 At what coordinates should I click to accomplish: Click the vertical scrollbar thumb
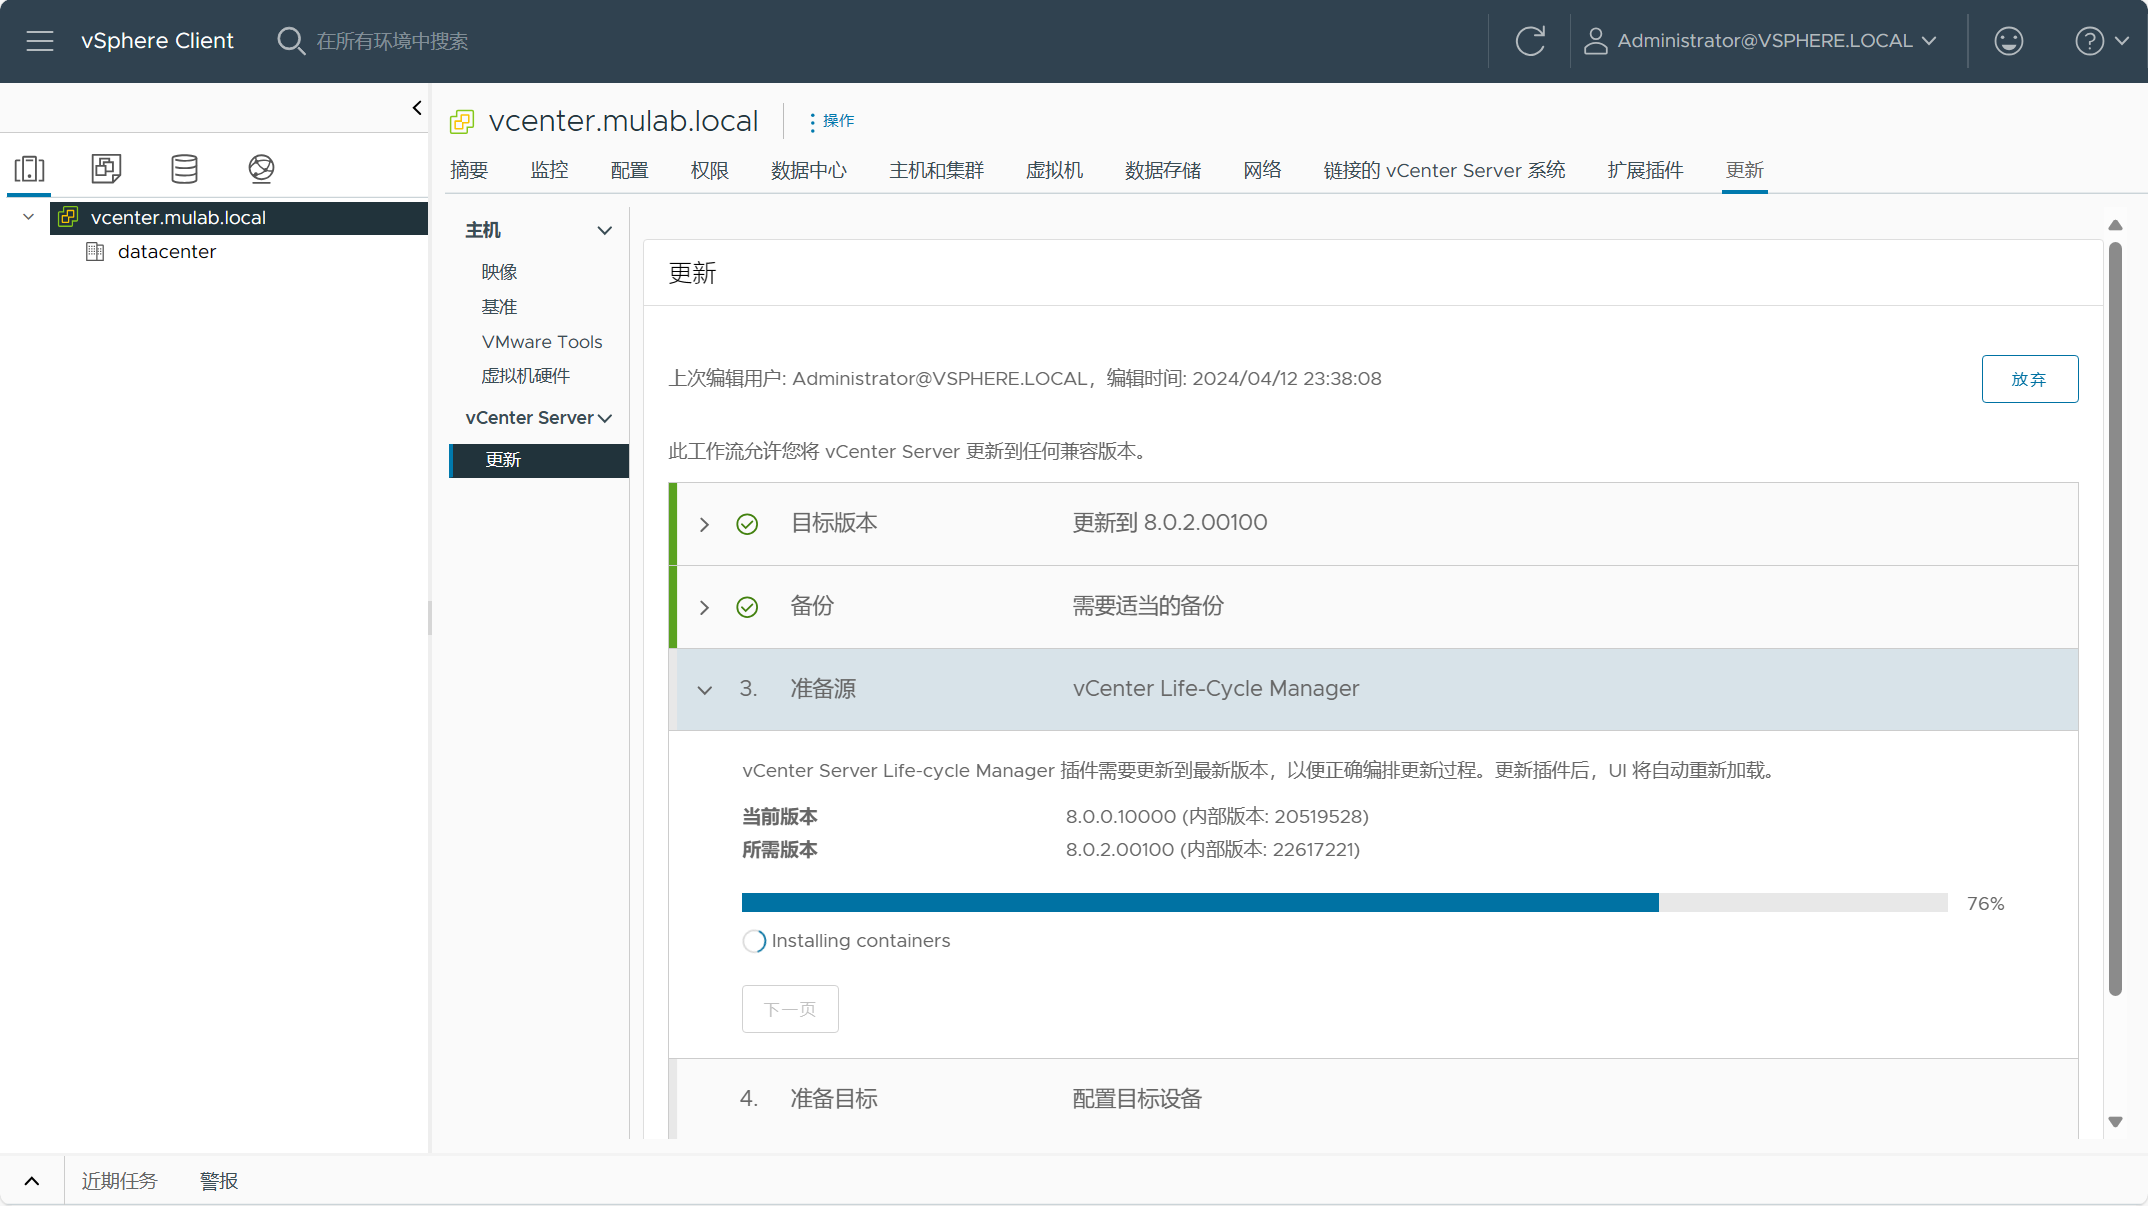coord(2115,620)
